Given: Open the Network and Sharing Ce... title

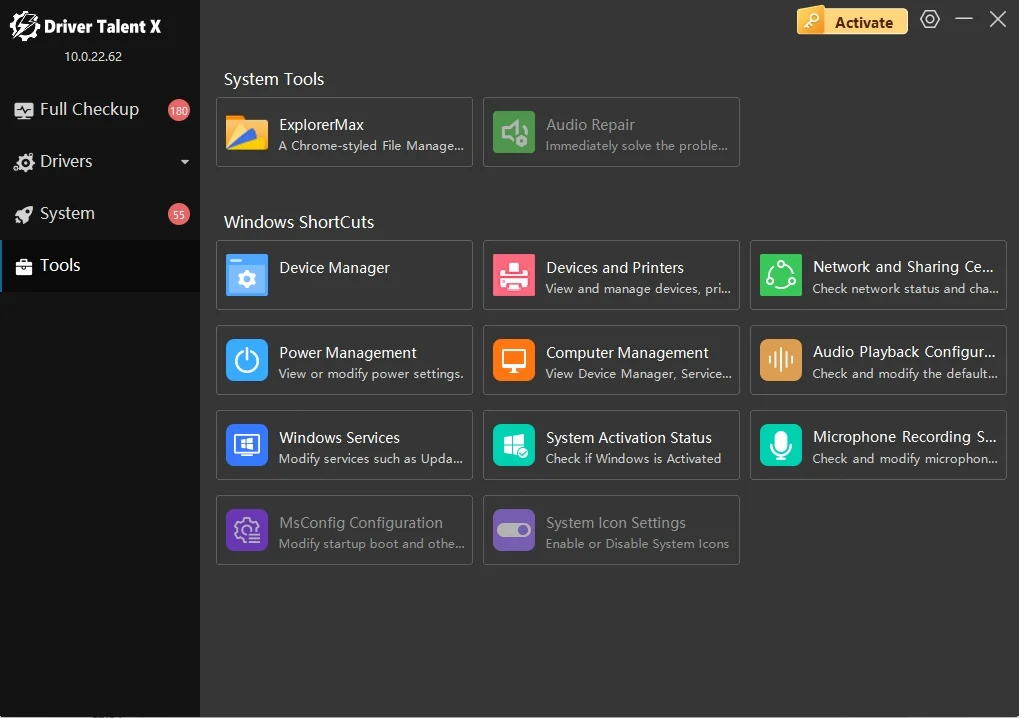Looking at the screenshot, I should point(903,267).
